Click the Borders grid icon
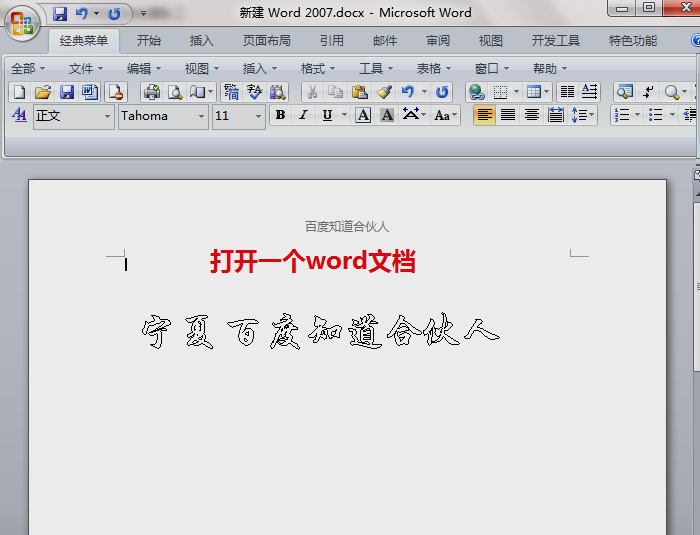Image resolution: width=700 pixels, height=535 pixels. point(500,92)
